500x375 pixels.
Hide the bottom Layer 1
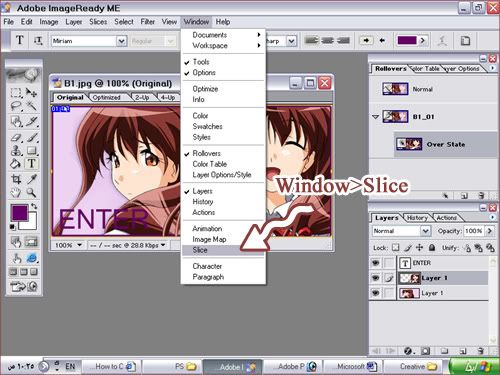(376, 293)
